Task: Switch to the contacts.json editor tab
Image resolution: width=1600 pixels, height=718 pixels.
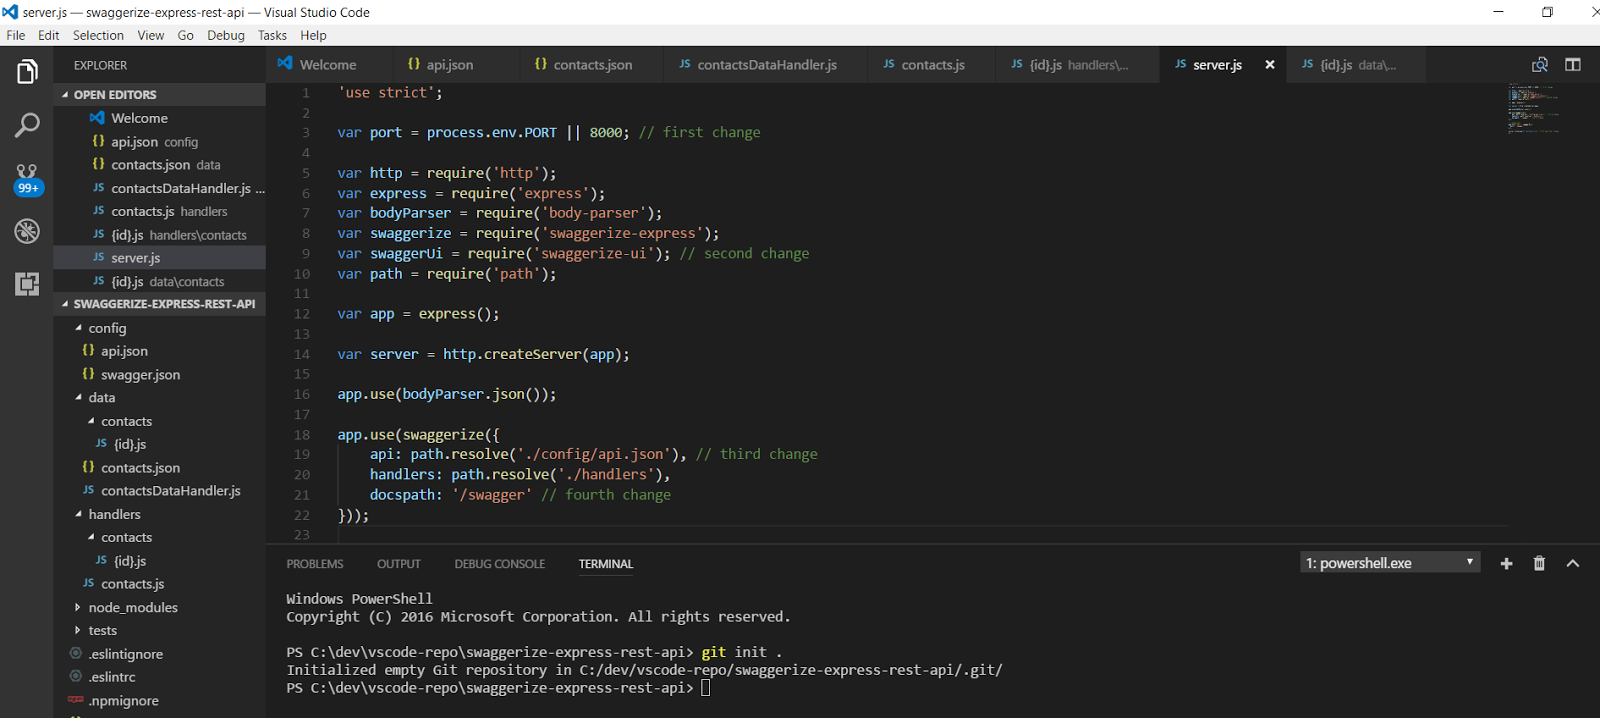Action: coord(593,64)
